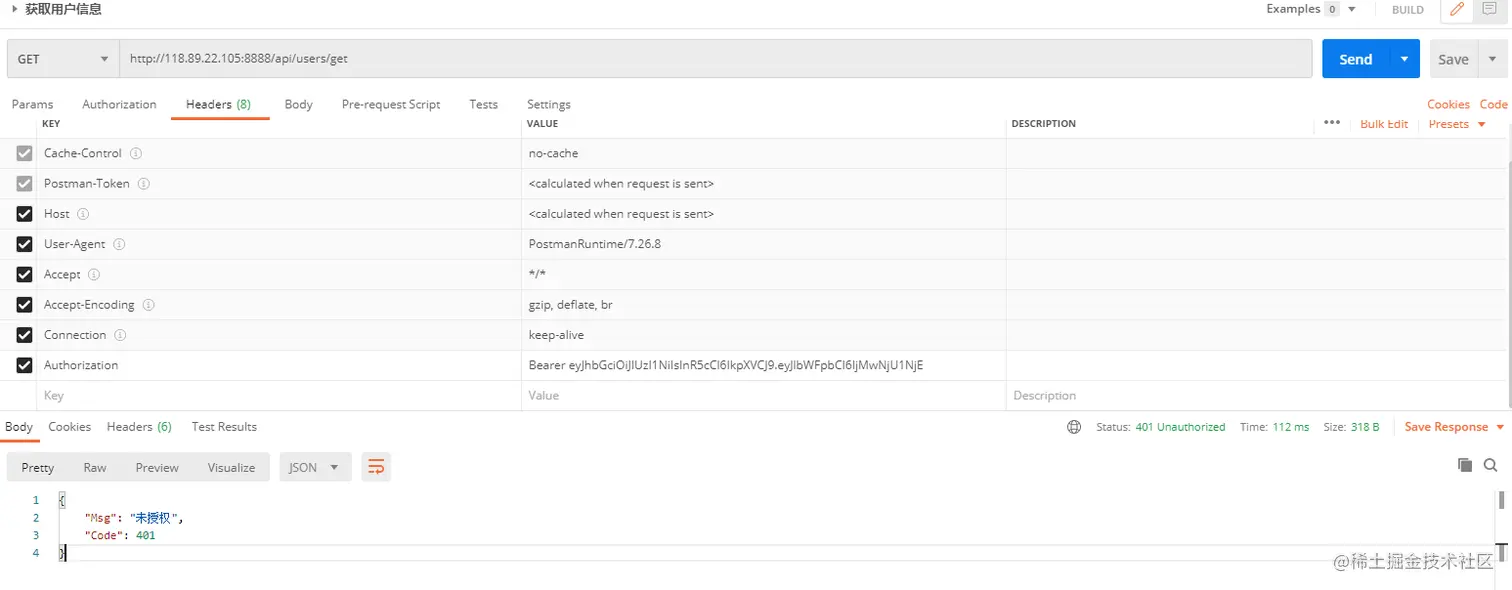Uncheck the Connection header checkbox
This screenshot has height=590, width=1512.
(x=25, y=335)
